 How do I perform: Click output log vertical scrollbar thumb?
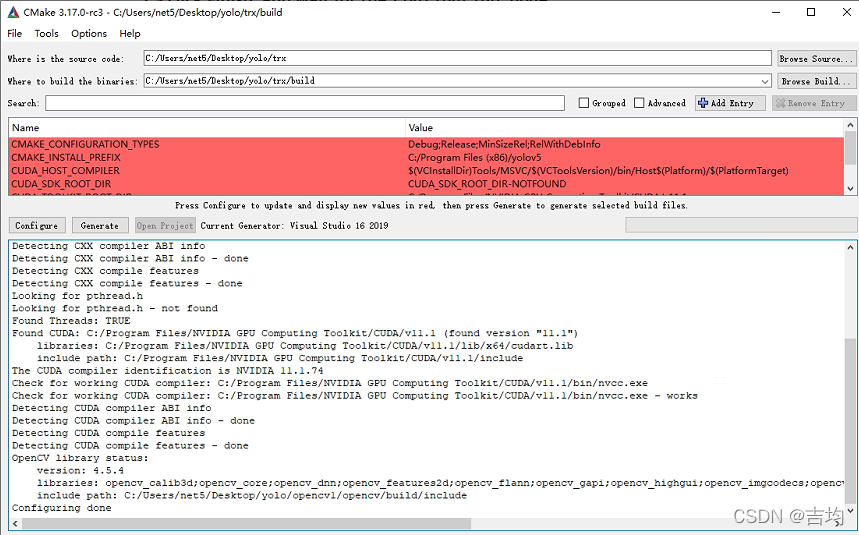850,421
